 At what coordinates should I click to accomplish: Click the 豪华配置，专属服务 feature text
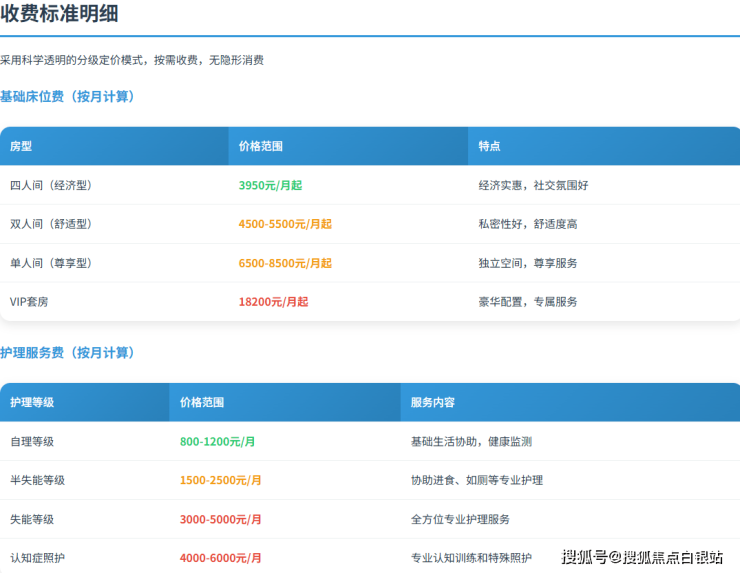coord(528,301)
